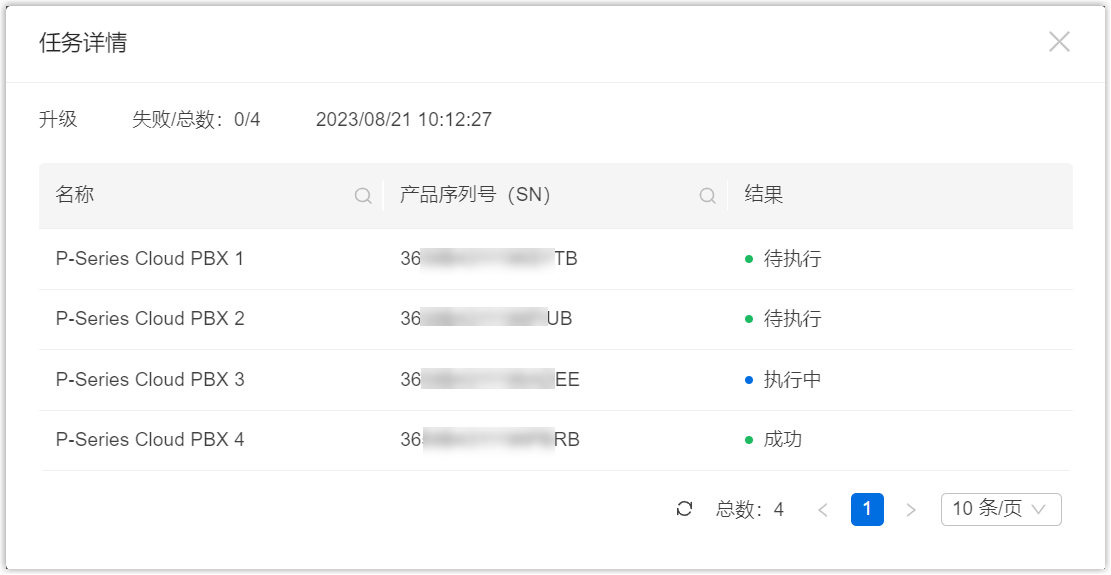
Task: Open the 10 条/页 page size dropdown
Action: tap(1000, 509)
